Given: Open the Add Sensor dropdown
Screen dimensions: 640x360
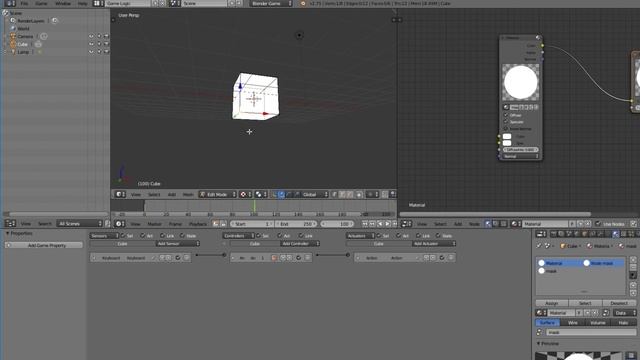Looking at the screenshot, I should click(178, 244).
